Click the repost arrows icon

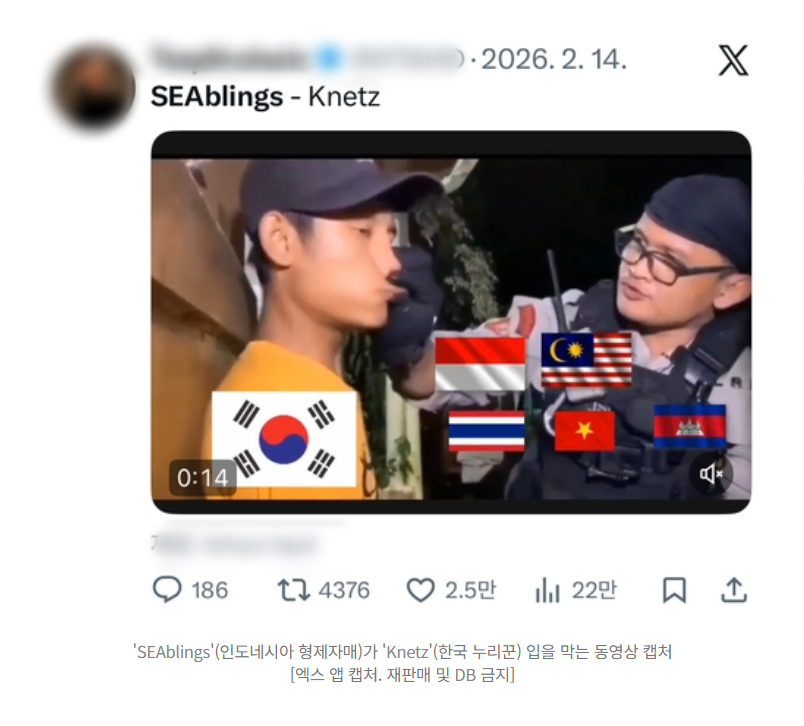pos(294,590)
